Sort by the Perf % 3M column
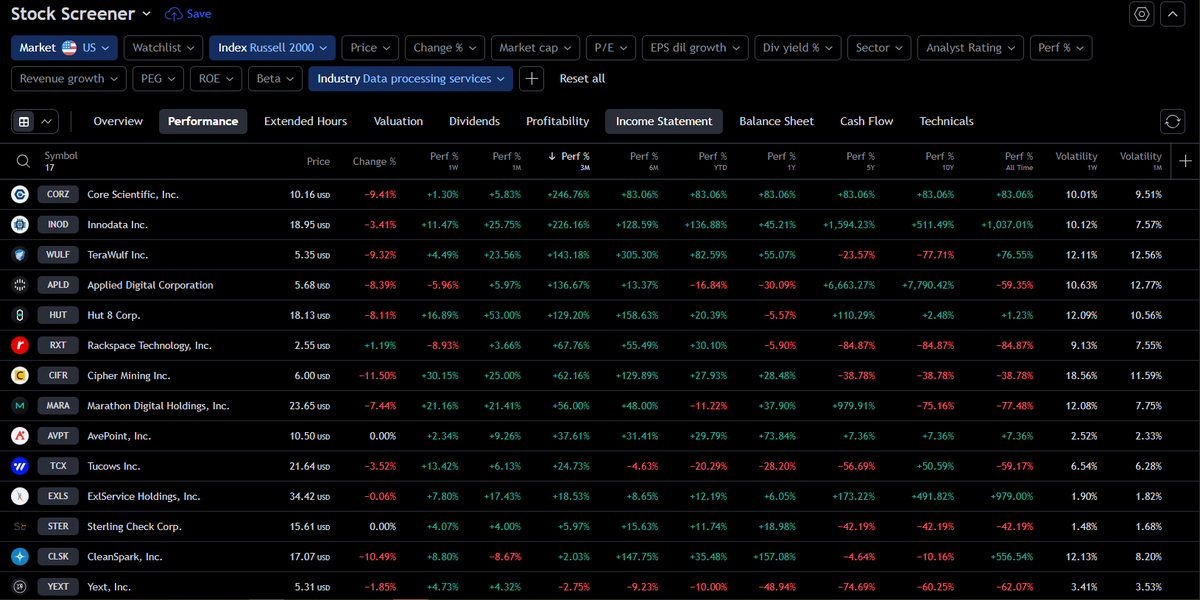The width and height of the screenshot is (1200, 600). point(569,160)
